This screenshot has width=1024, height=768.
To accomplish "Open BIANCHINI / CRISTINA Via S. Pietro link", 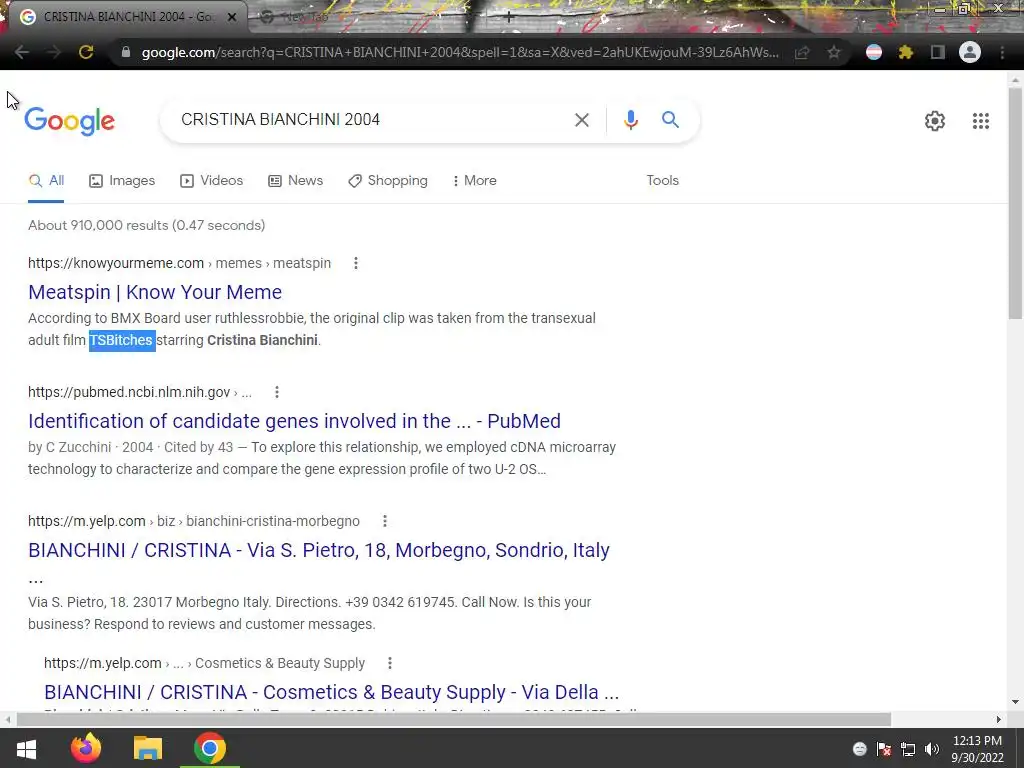I will tap(319, 551).
